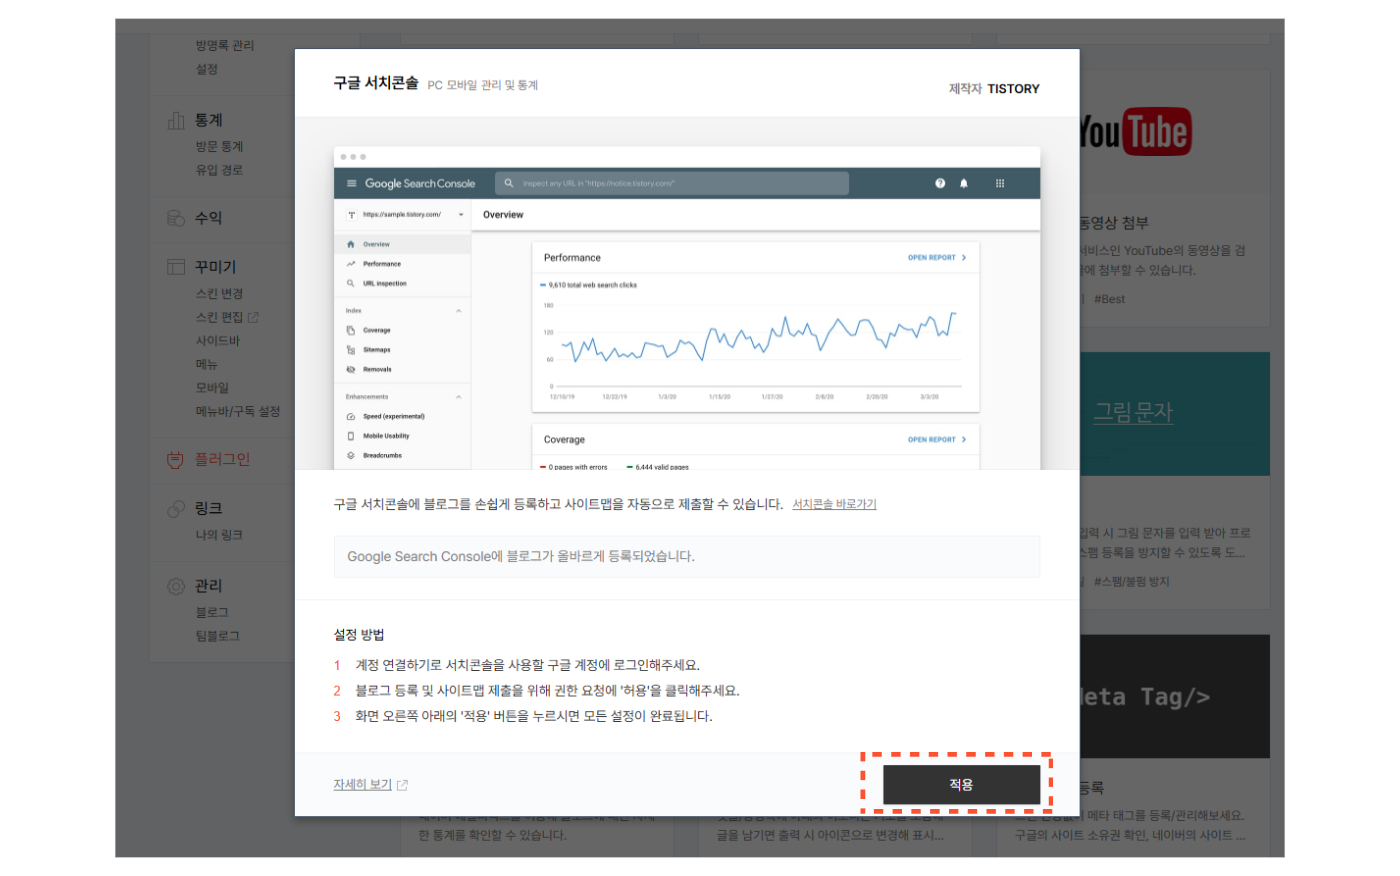Collapse the Index section chevron
This screenshot has height=876, width=1400.
(x=459, y=311)
